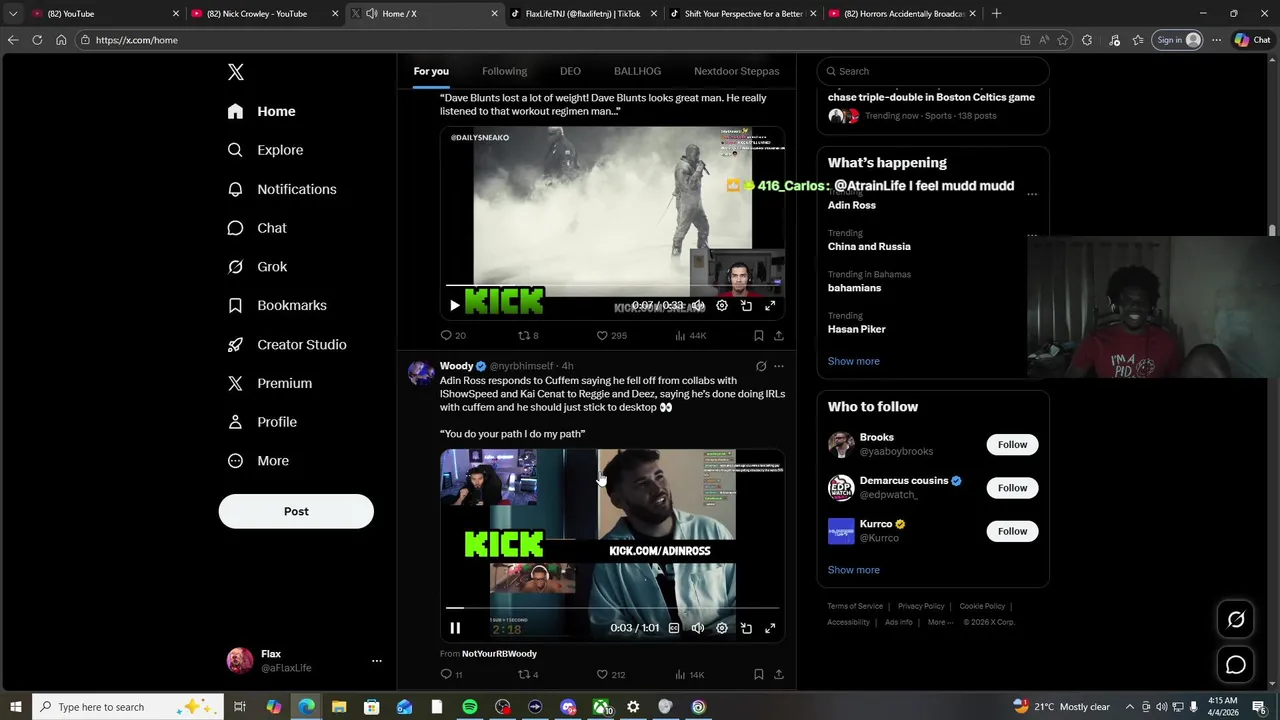Image resolution: width=1280 pixels, height=720 pixels.
Task: Click the Windows Start button
Action: [x=16, y=707]
